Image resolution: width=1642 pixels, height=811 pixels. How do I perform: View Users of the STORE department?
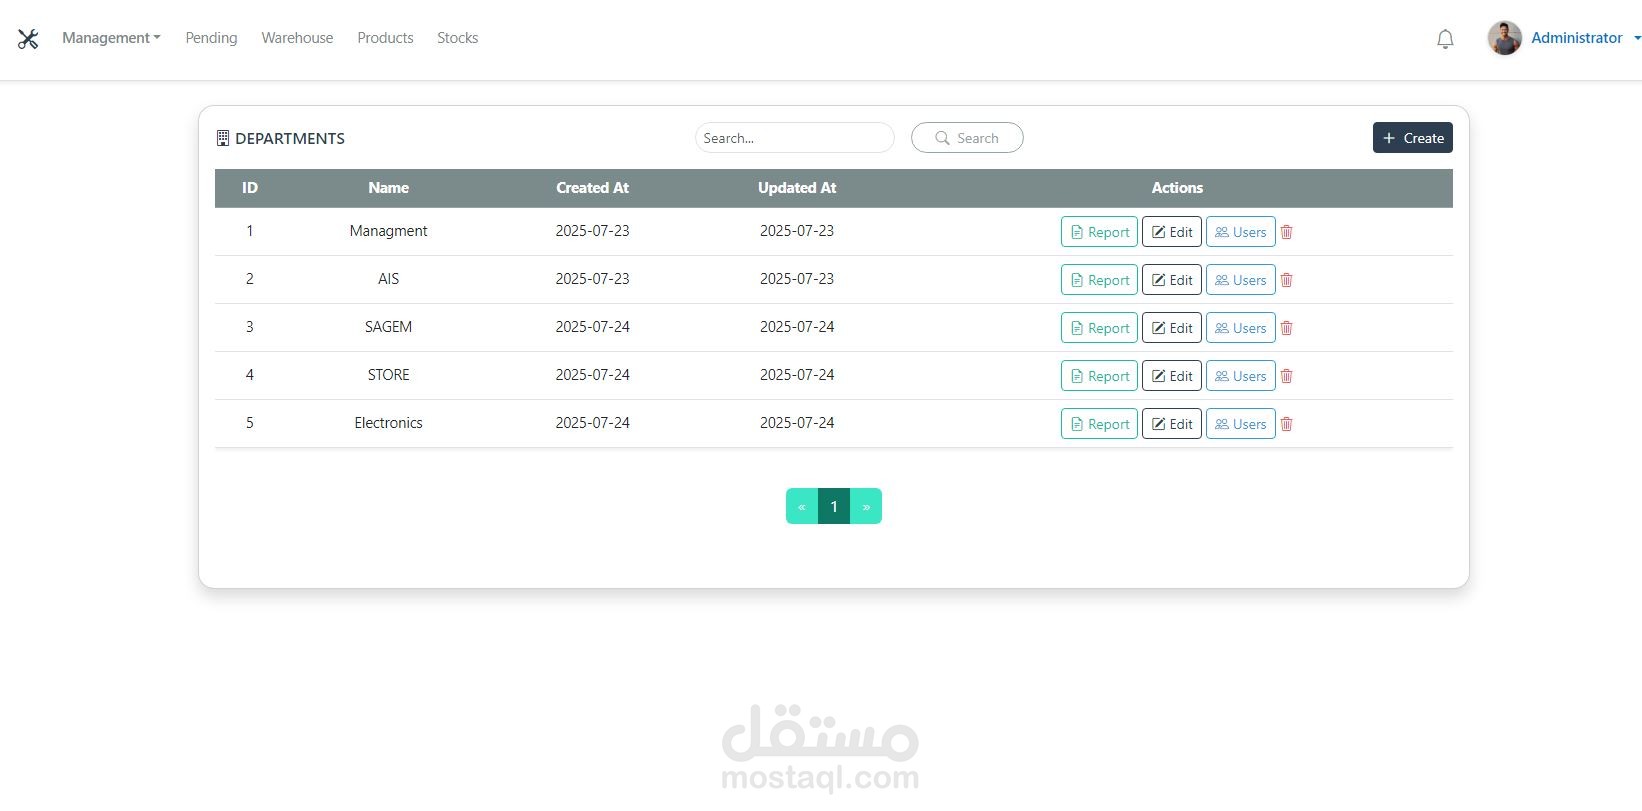click(x=1241, y=376)
